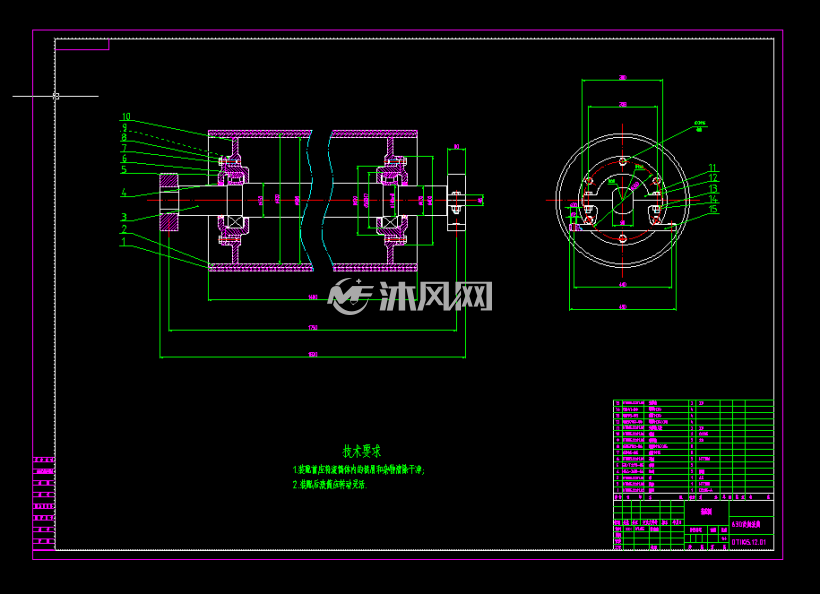Pick callout number 12 beside the end view
The image size is (820, 594).
click(x=713, y=178)
